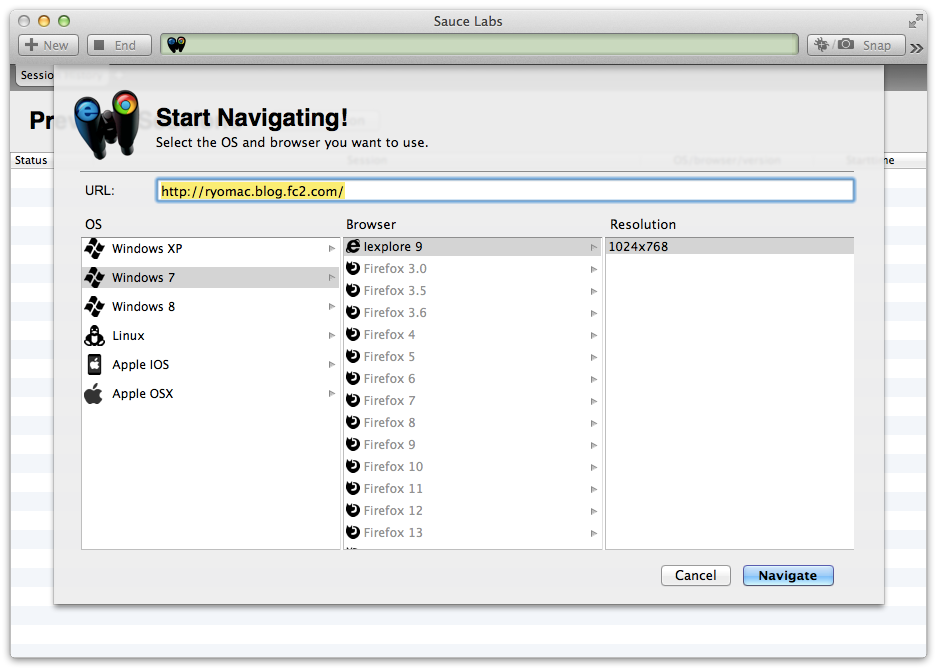Click the binoculars icon in the address bar
937x668 pixels.
[x=176, y=45]
